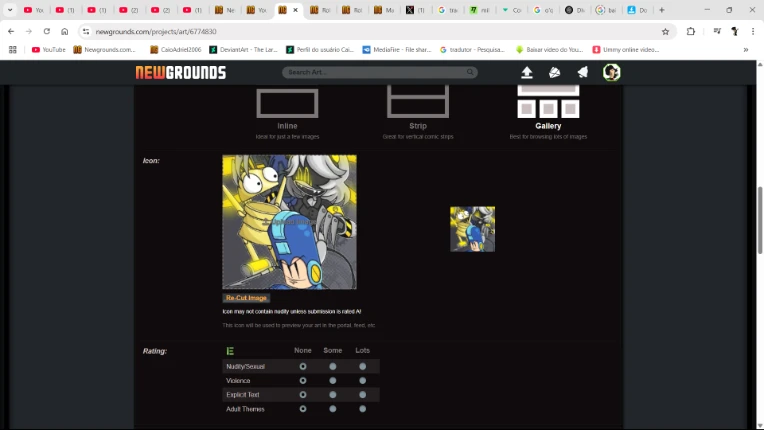Reload the page
Viewport: 764px width, 430px height.
click(x=47, y=31)
